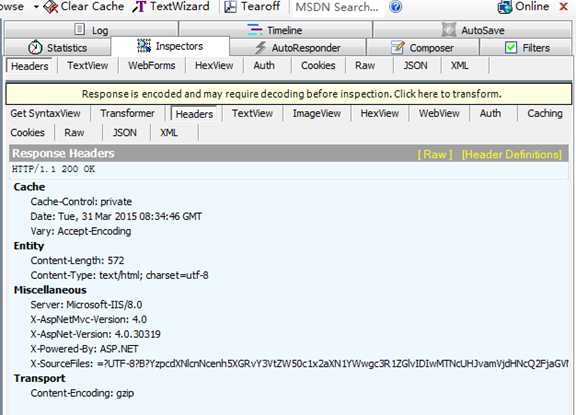Viewport: 576px width, 415px height.
Task: Click inside the MSDN Search field
Action: pos(337,7)
